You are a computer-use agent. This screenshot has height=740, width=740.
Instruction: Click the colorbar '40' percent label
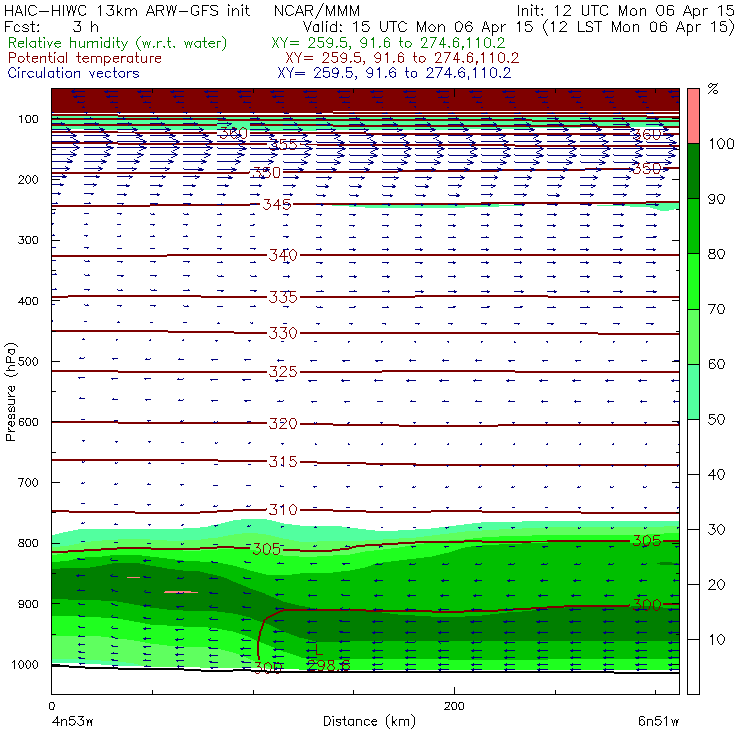tap(716, 474)
